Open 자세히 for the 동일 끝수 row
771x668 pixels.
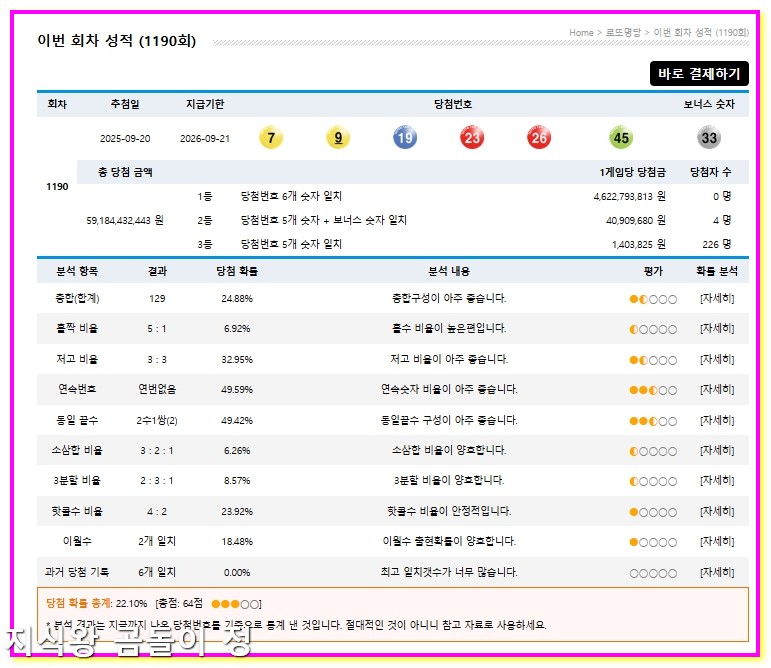(717, 420)
